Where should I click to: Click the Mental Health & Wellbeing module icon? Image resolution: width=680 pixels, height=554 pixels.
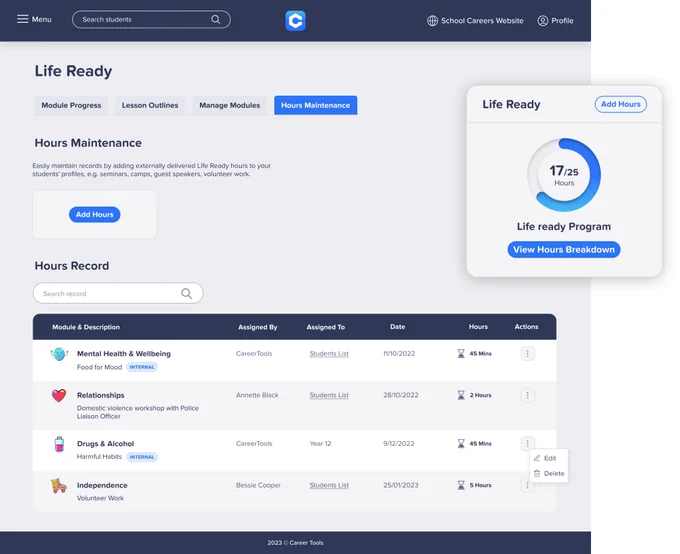point(59,354)
